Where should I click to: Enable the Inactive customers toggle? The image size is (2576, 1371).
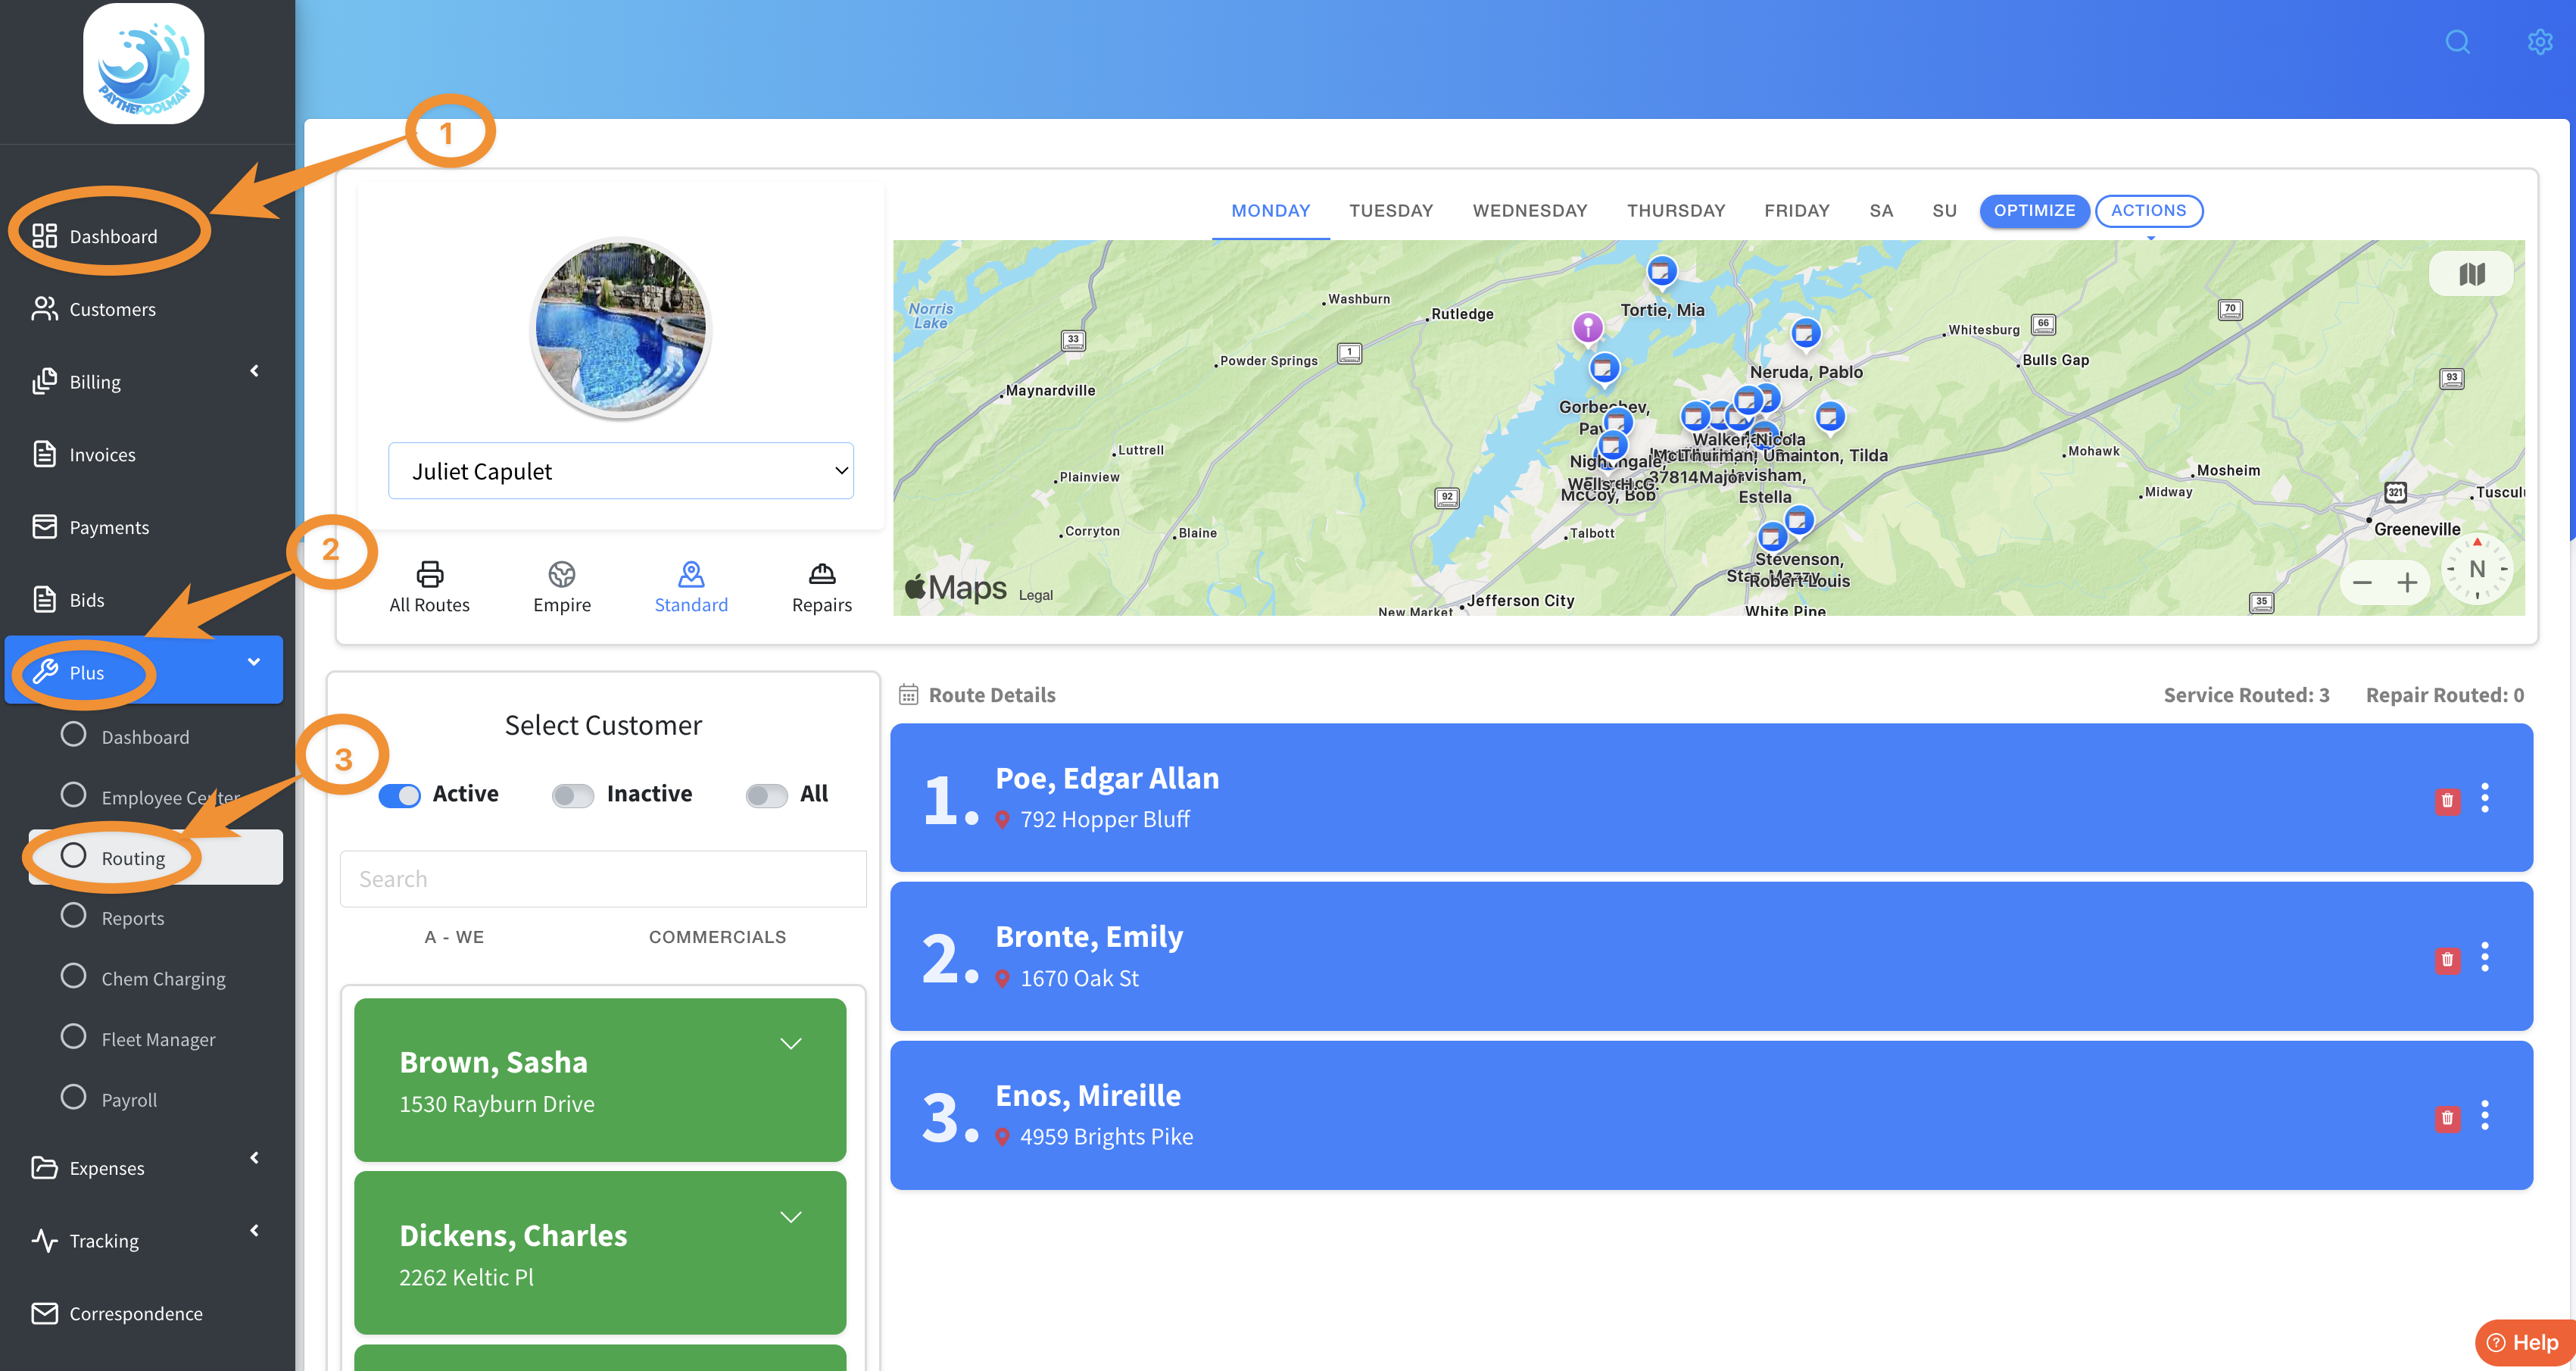click(x=573, y=795)
